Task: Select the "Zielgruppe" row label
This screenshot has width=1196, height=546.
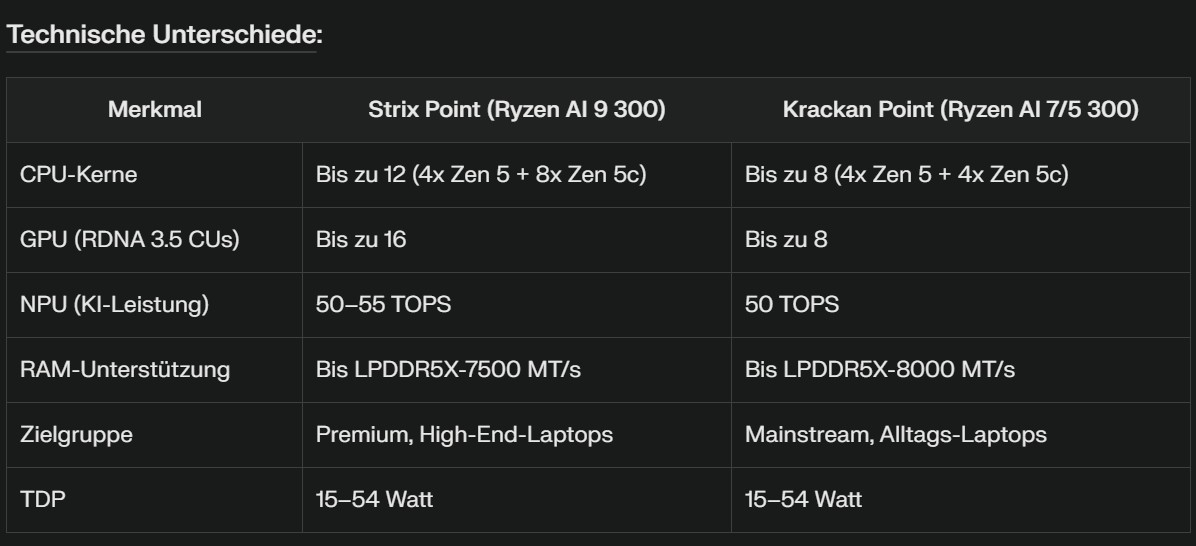Action: click(x=77, y=435)
